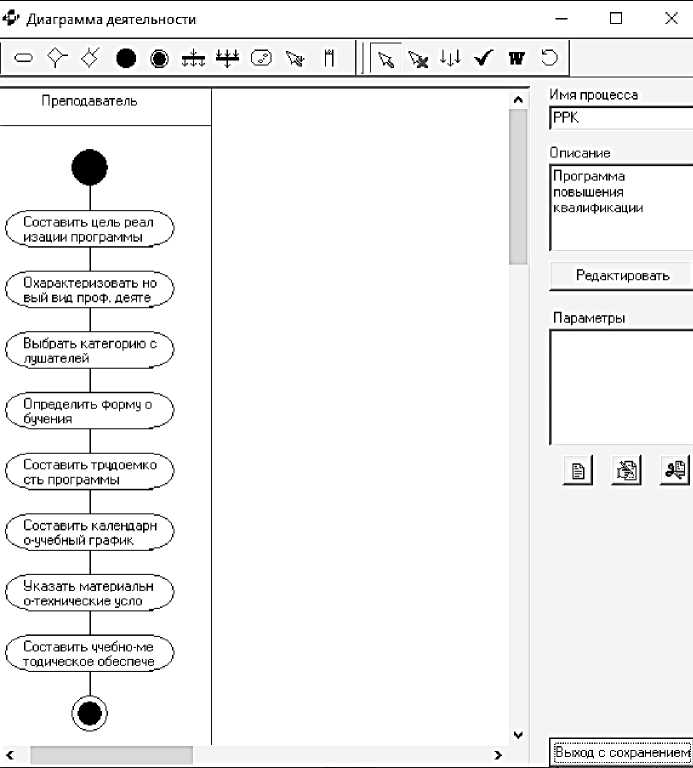Select activity 'Указать материально-технические усло'
693x768 pixels.
point(90,593)
